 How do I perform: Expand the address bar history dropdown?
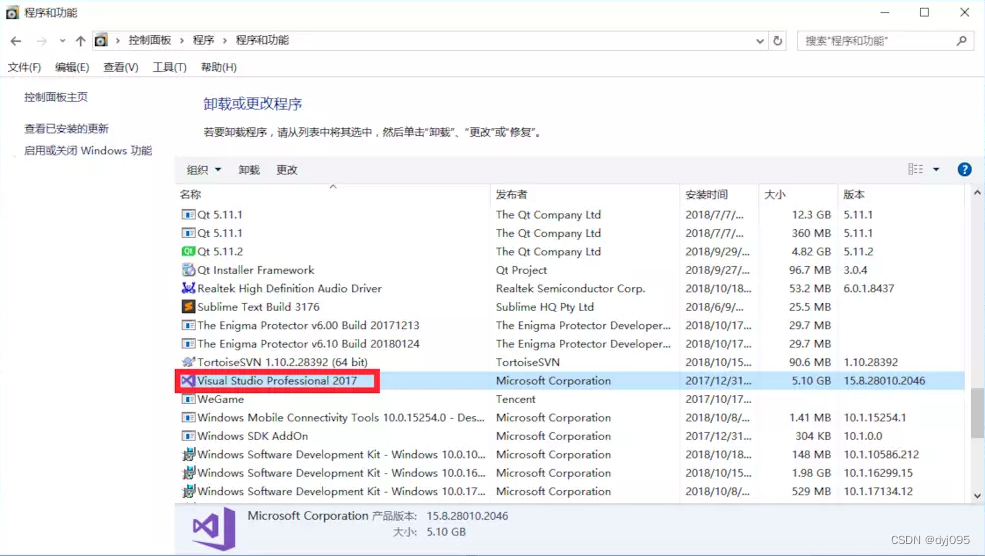click(x=760, y=41)
